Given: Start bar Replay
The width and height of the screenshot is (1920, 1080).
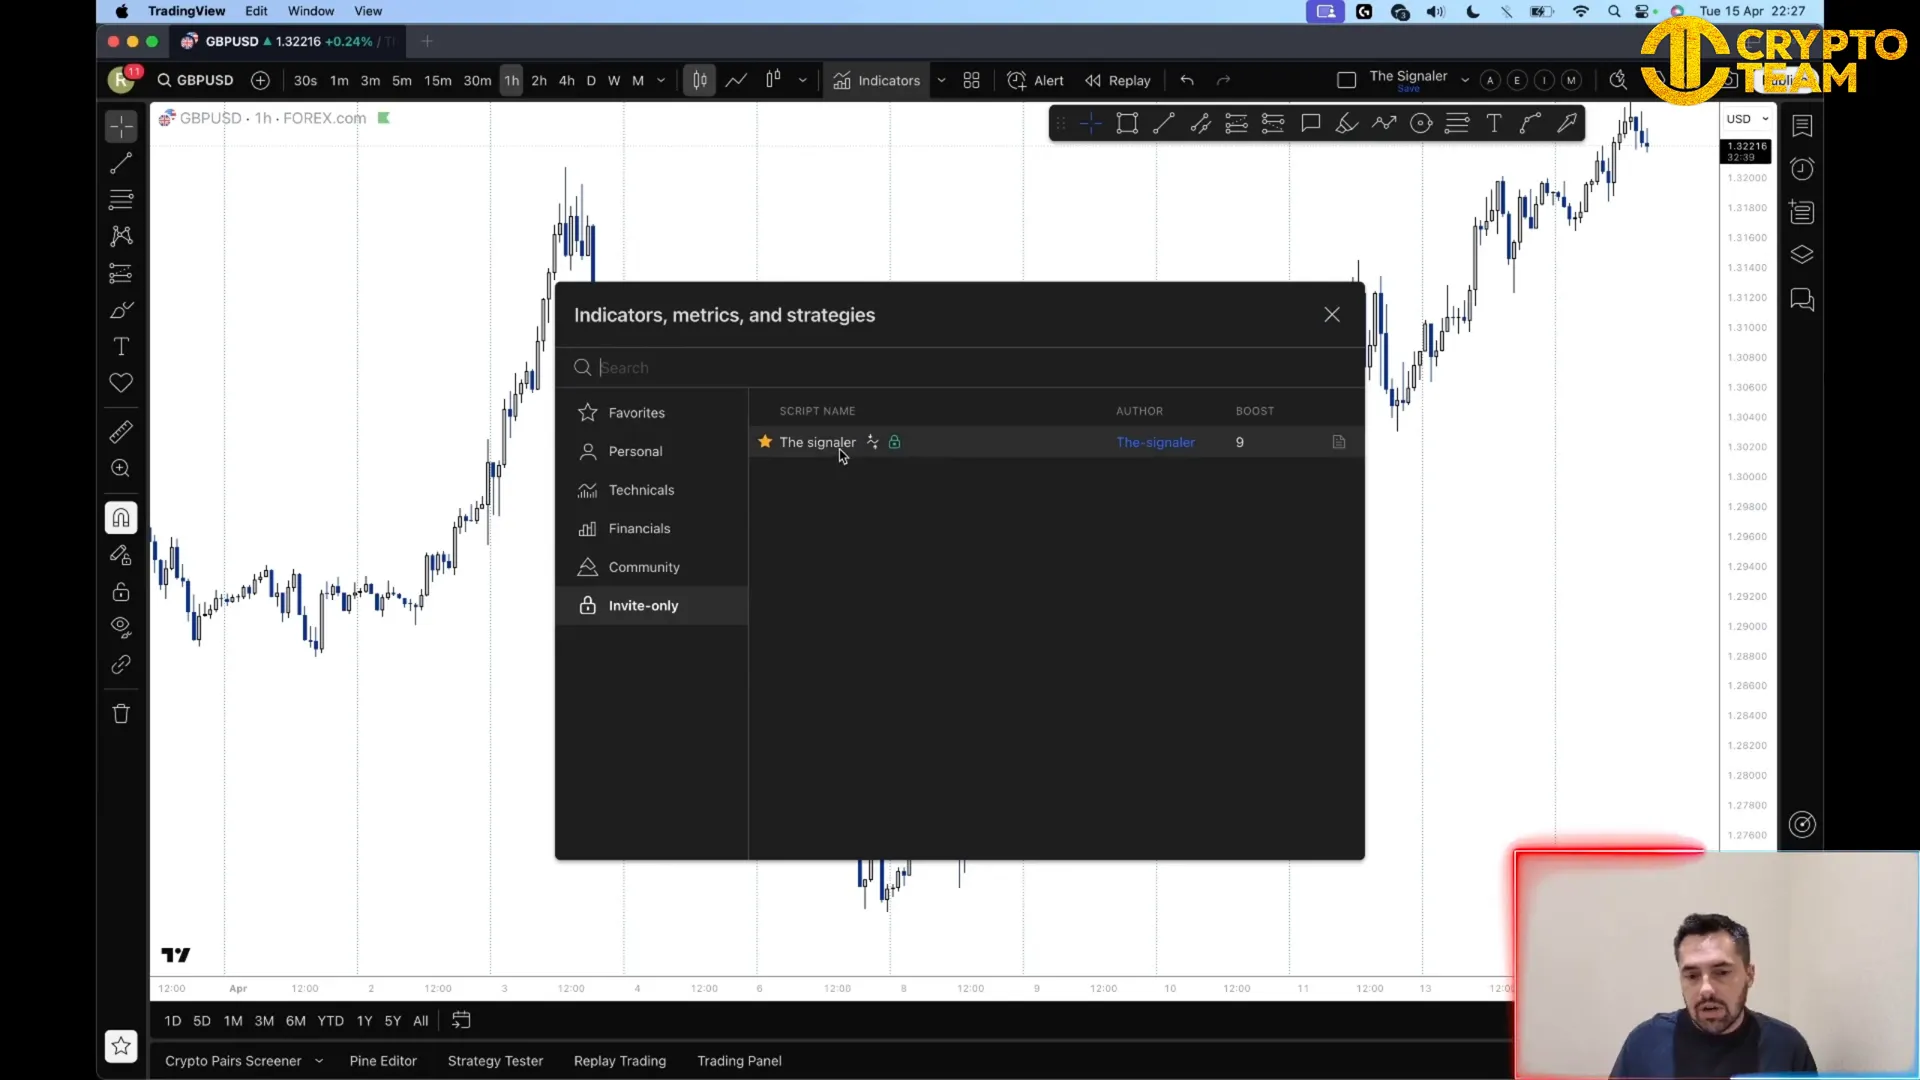Looking at the screenshot, I should coord(1118,80).
